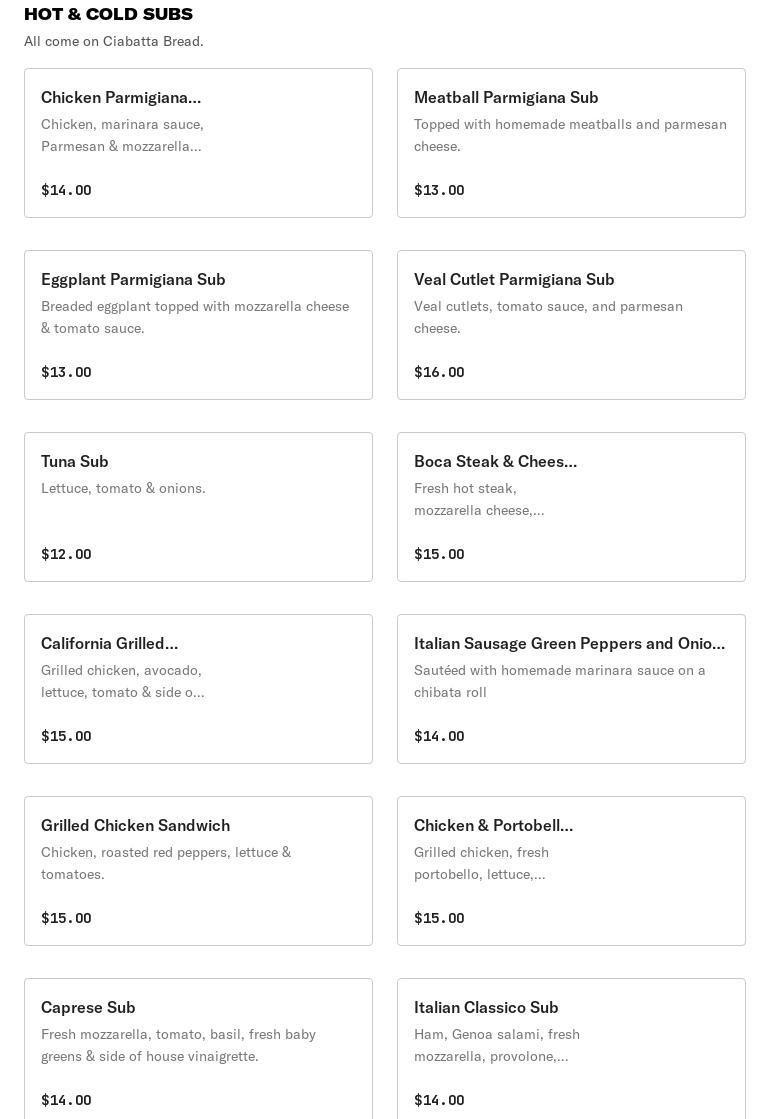Click the Hot & Cold Subs heading
This screenshot has height=1119, width=770.
click(x=108, y=14)
